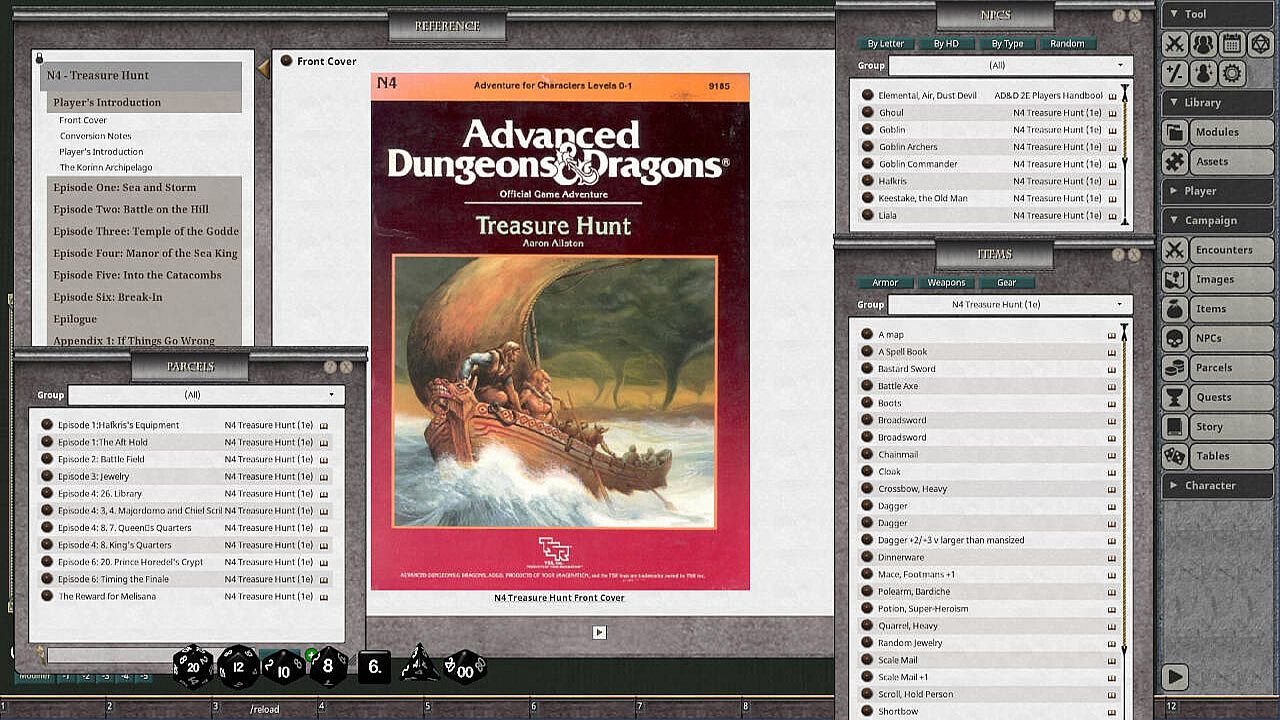Select Episode One: Sea and Storm chapter
This screenshot has height=720, width=1280.
click(125, 187)
